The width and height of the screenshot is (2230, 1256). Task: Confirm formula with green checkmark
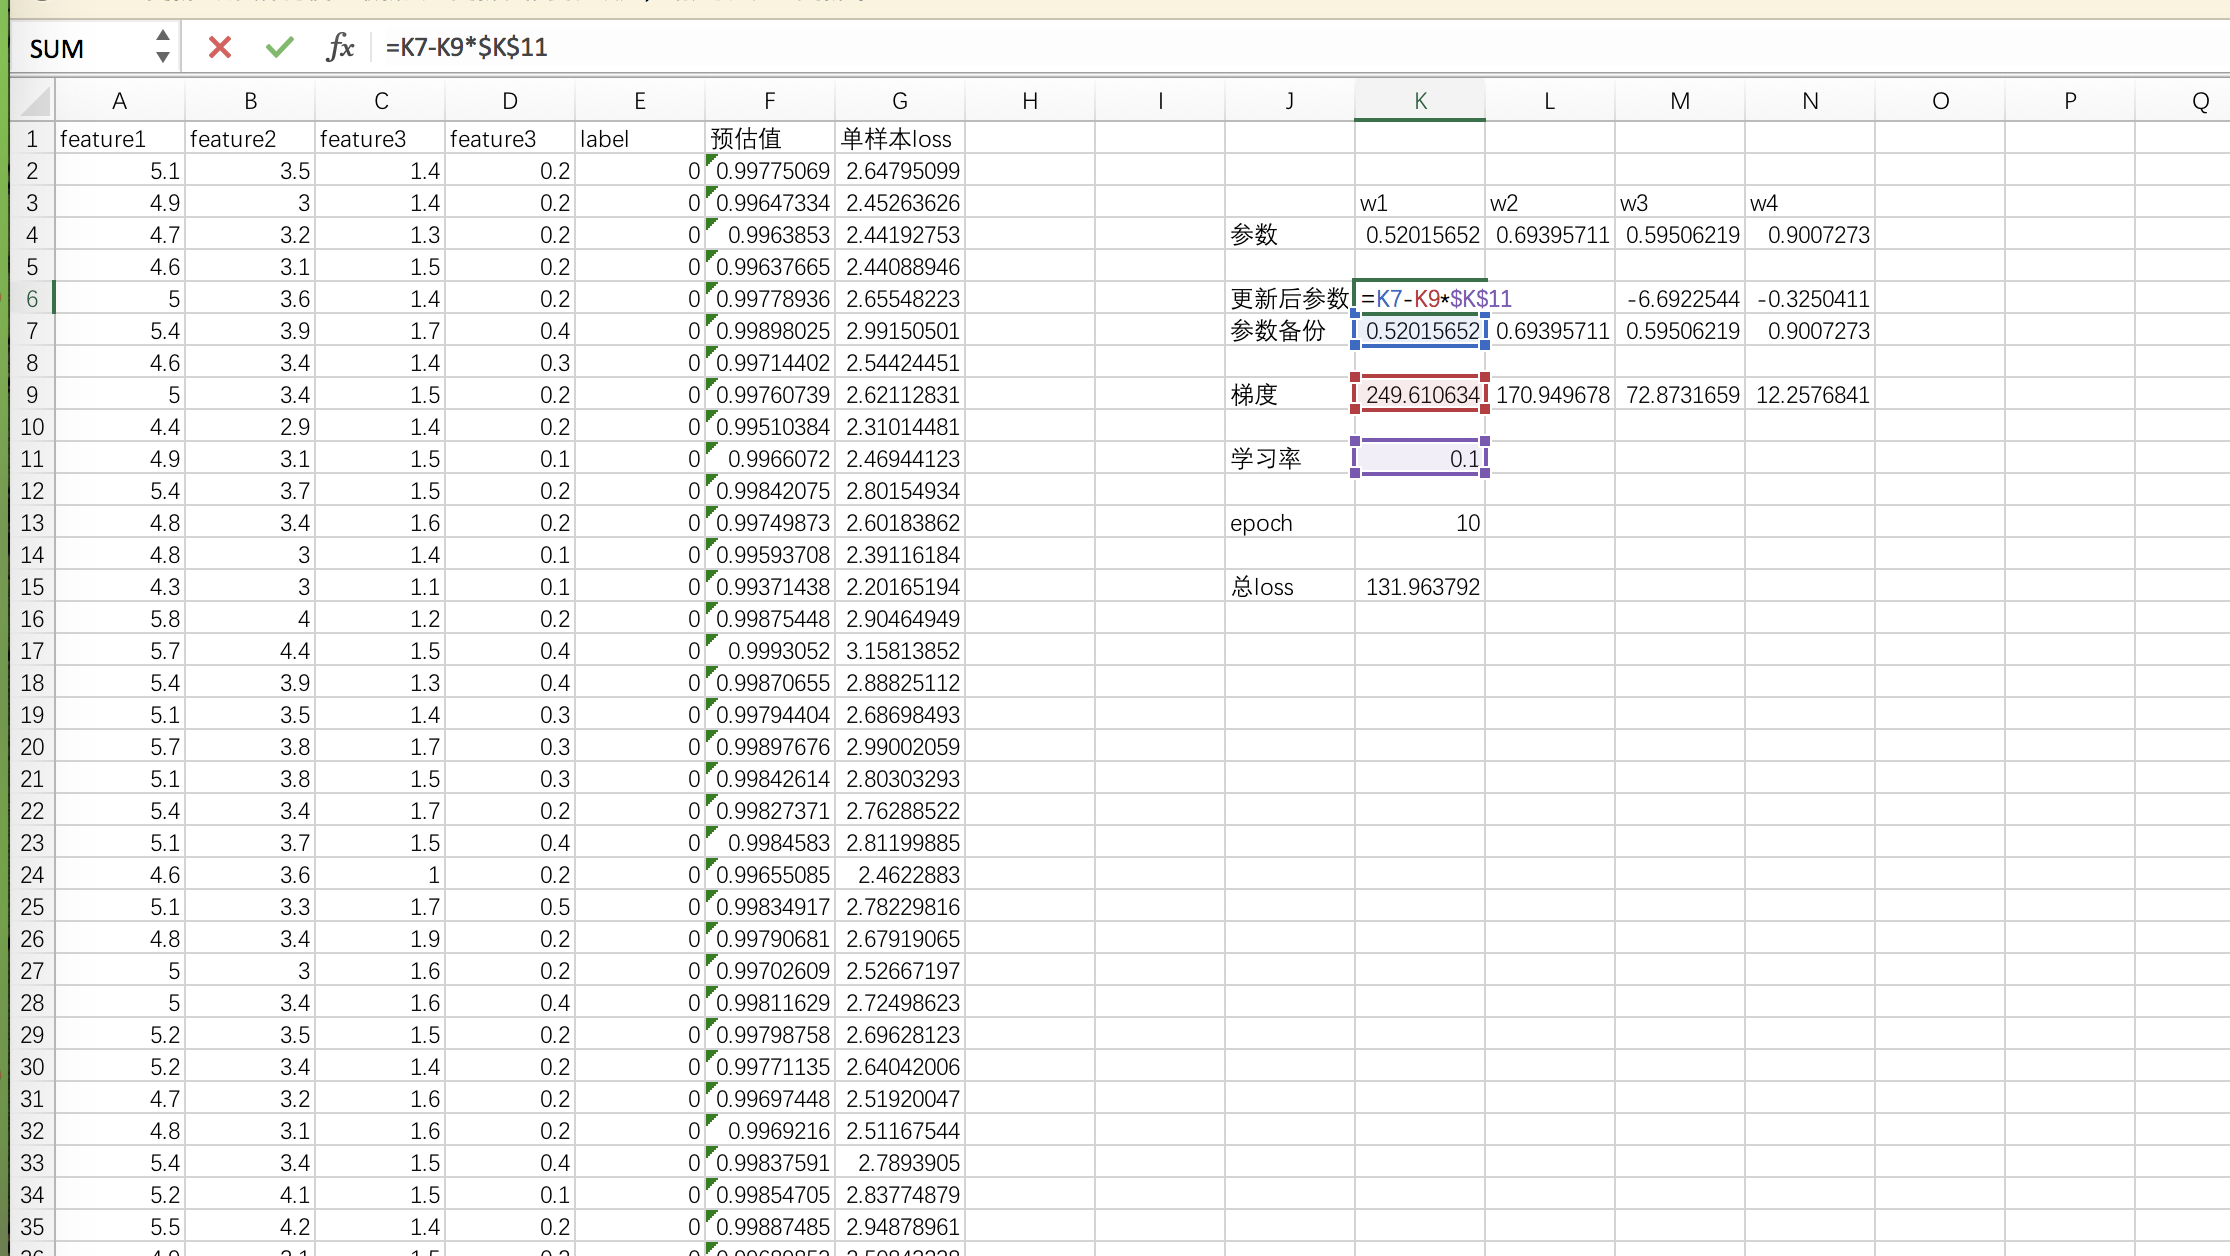pos(280,47)
